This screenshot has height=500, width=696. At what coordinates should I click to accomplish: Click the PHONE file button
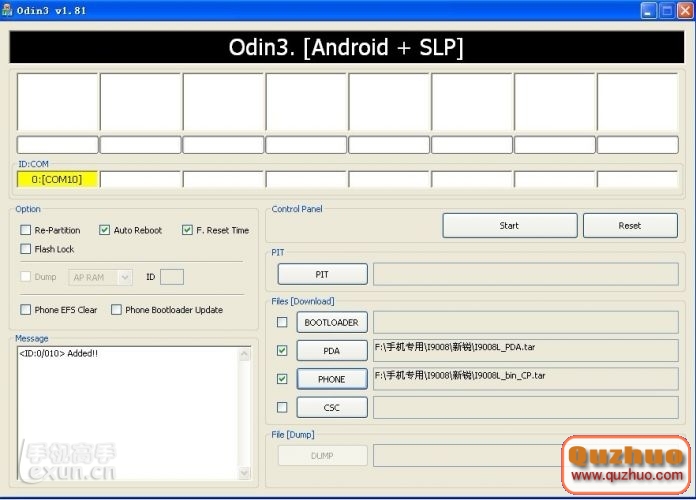pos(331,379)
